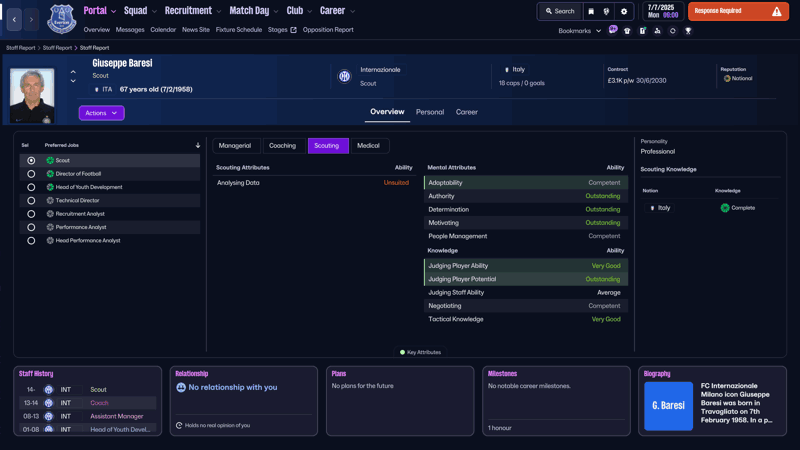Image resolution: width=800 pixels, height=450 pixels.
Task: Click the head icon beside the bookmark
Action: pos(606,11)
